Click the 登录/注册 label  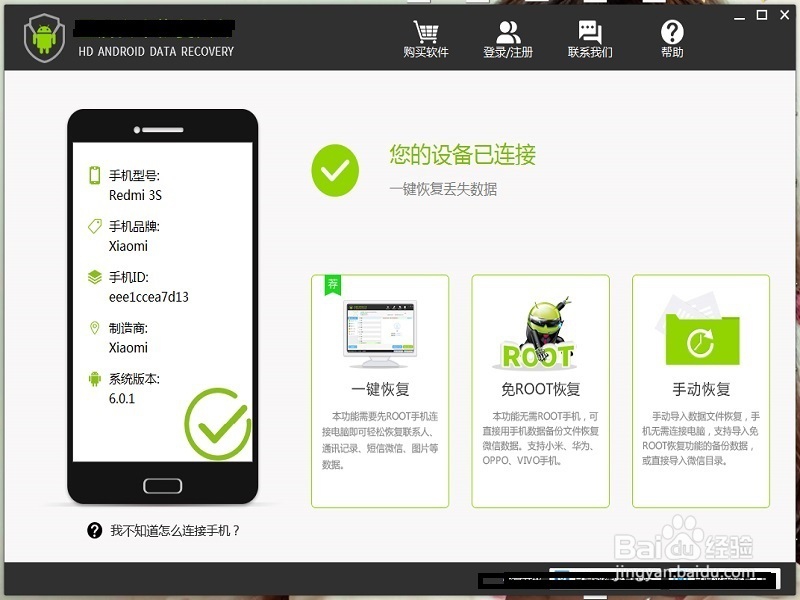pos(508,52)
